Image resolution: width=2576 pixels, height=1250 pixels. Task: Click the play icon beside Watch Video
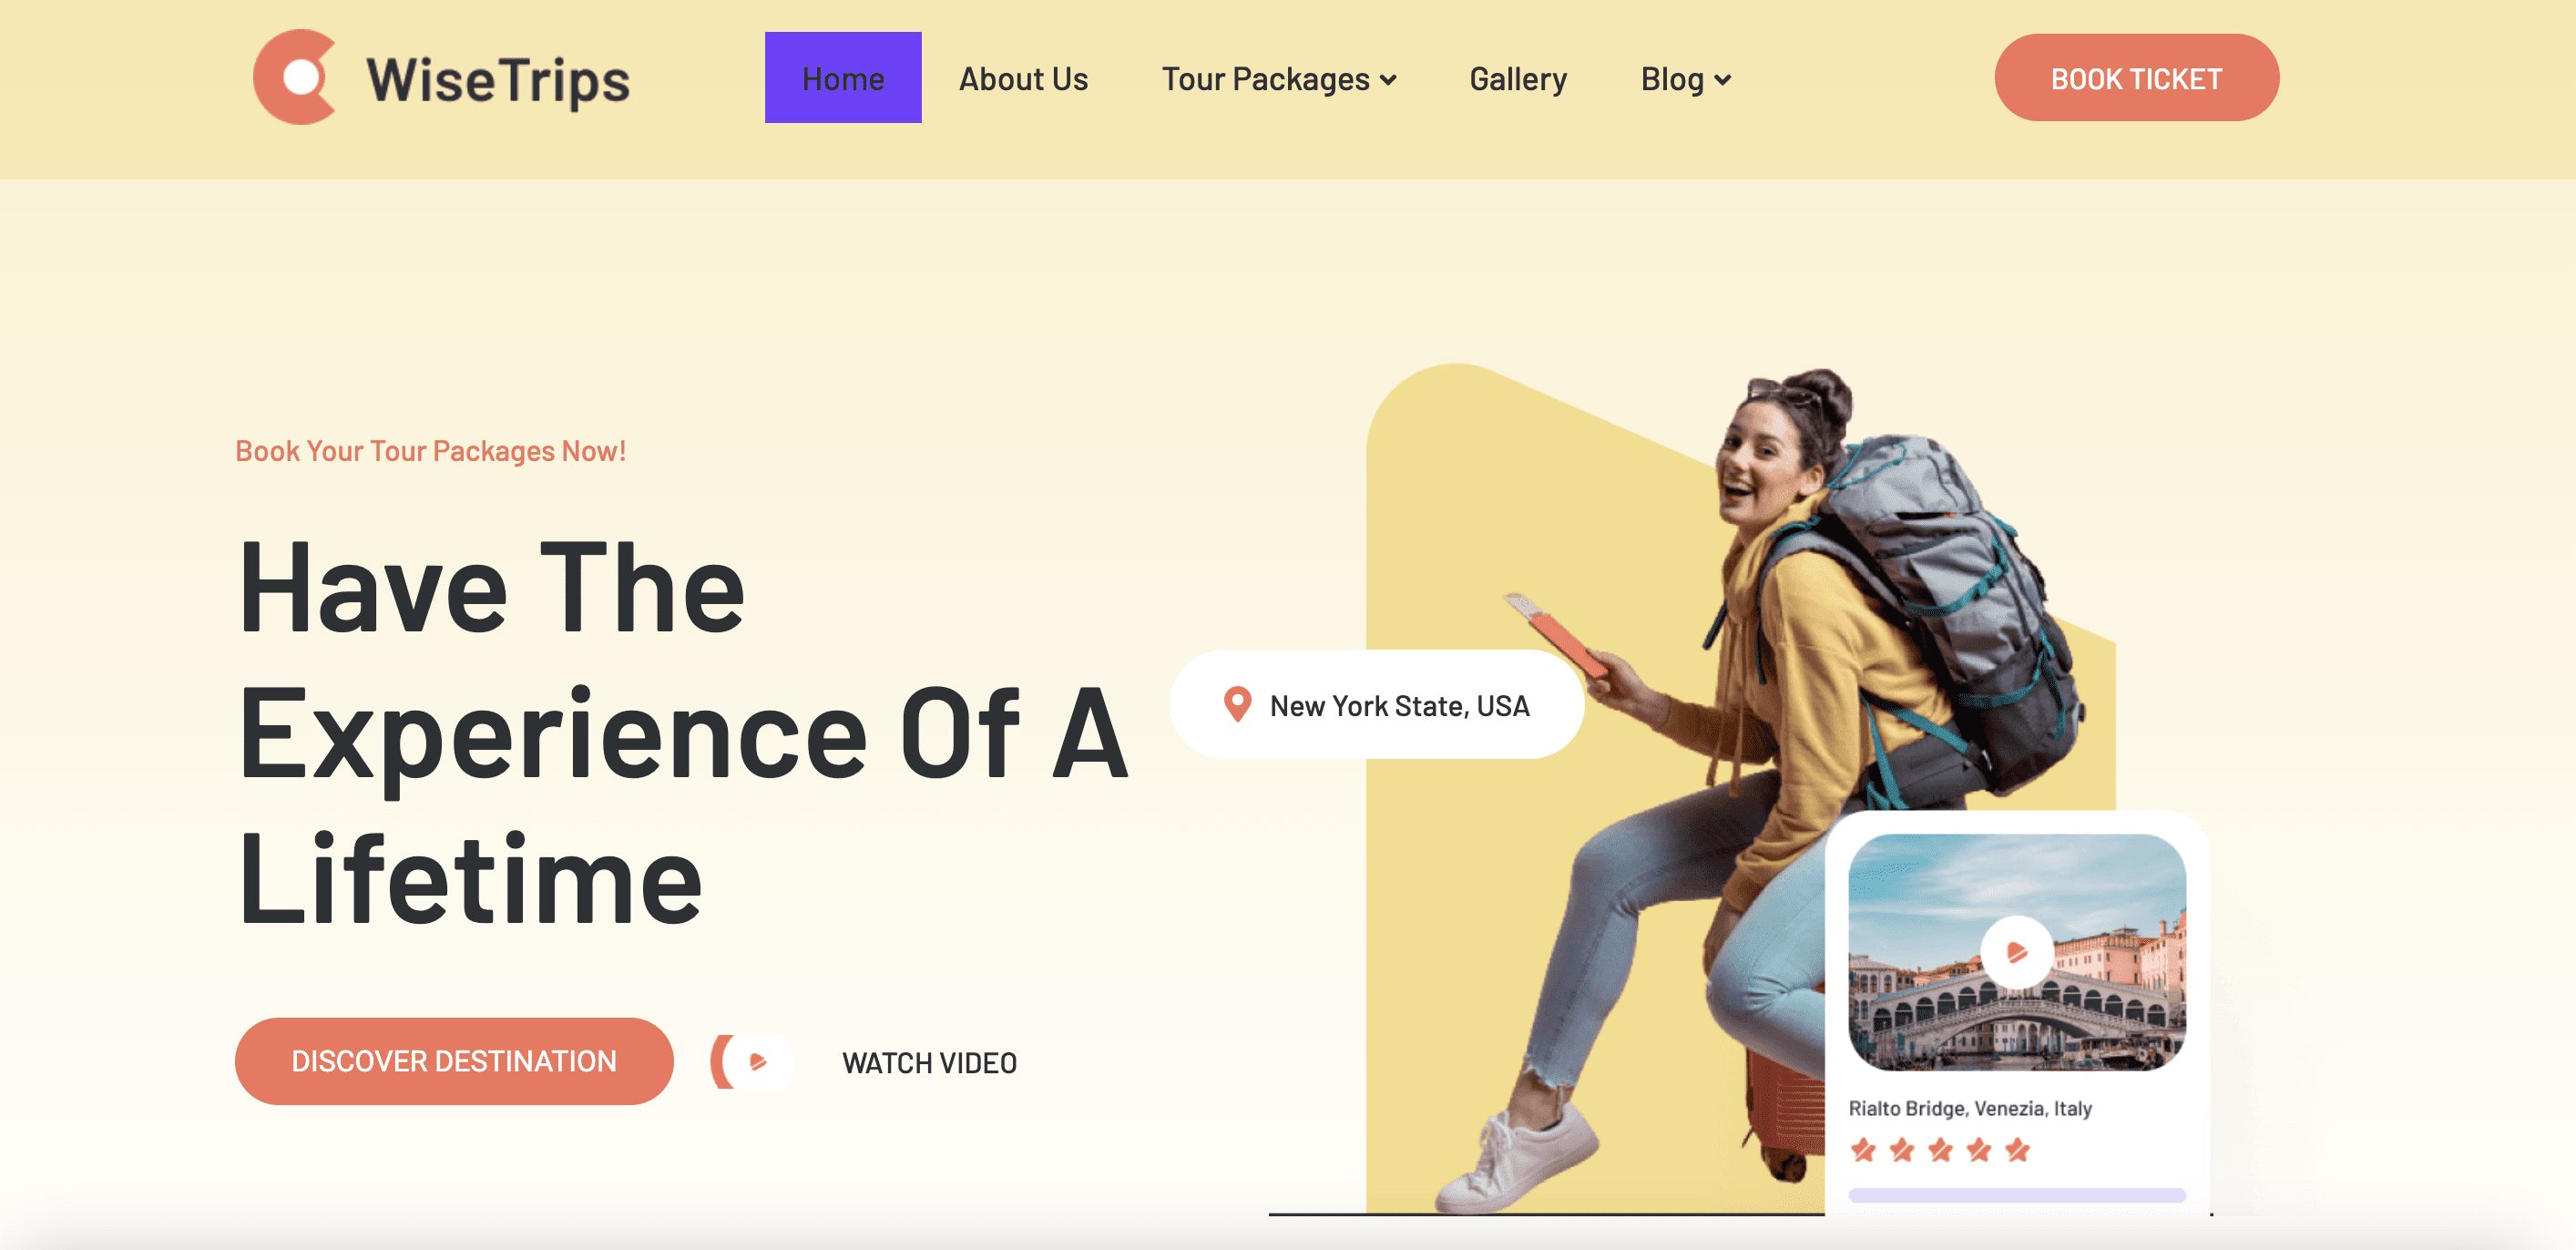[752, 1061]
